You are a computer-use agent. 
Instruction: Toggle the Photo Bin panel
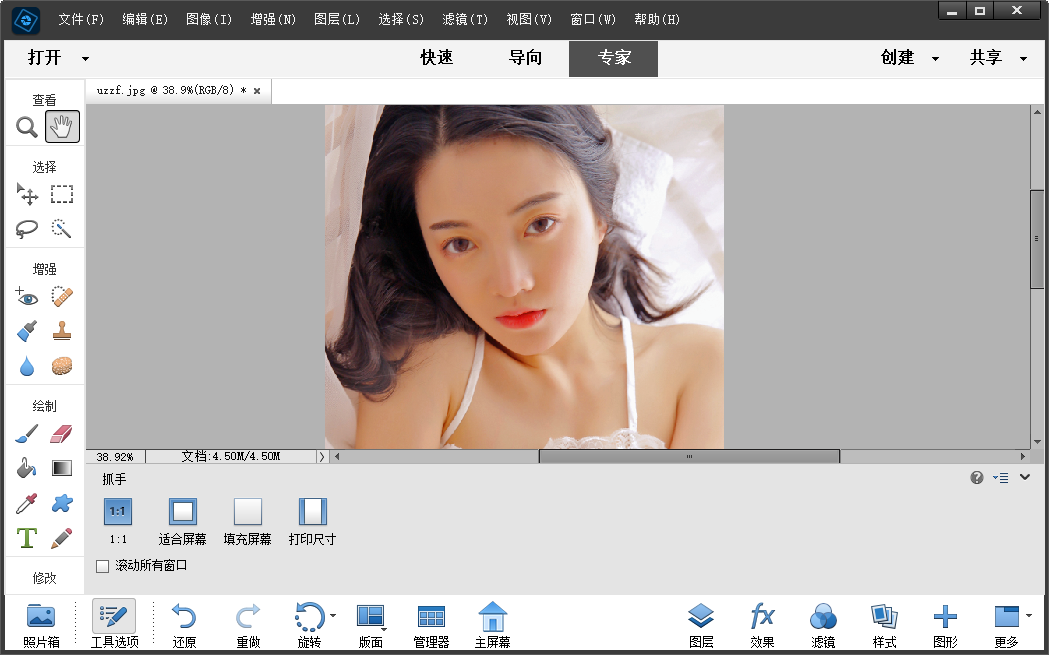tap(41, 623)
